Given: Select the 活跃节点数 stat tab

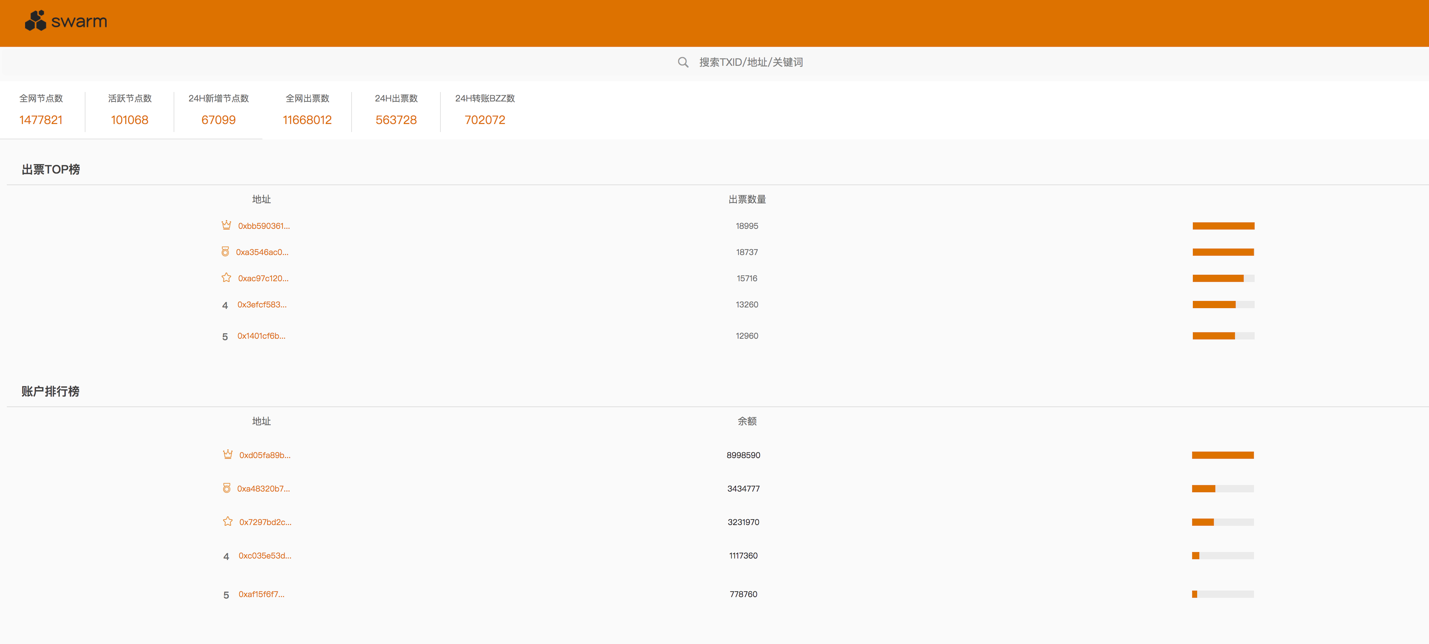Looking at the screenshot, I should (x=130, y=110).
